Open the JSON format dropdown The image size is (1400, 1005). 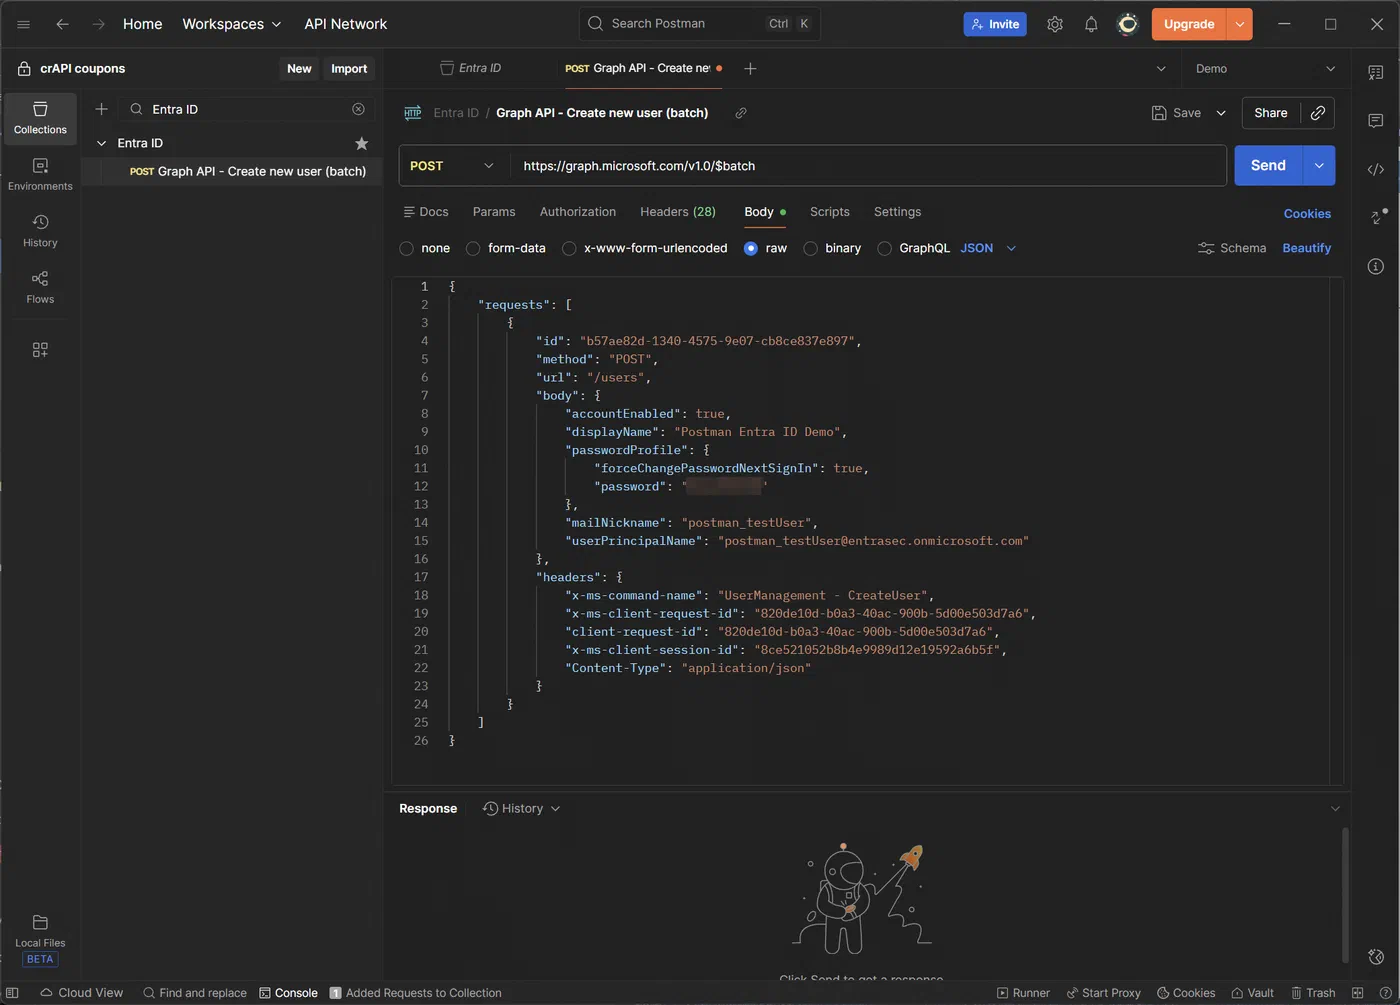pyautogui.click(x=988, y=248)
